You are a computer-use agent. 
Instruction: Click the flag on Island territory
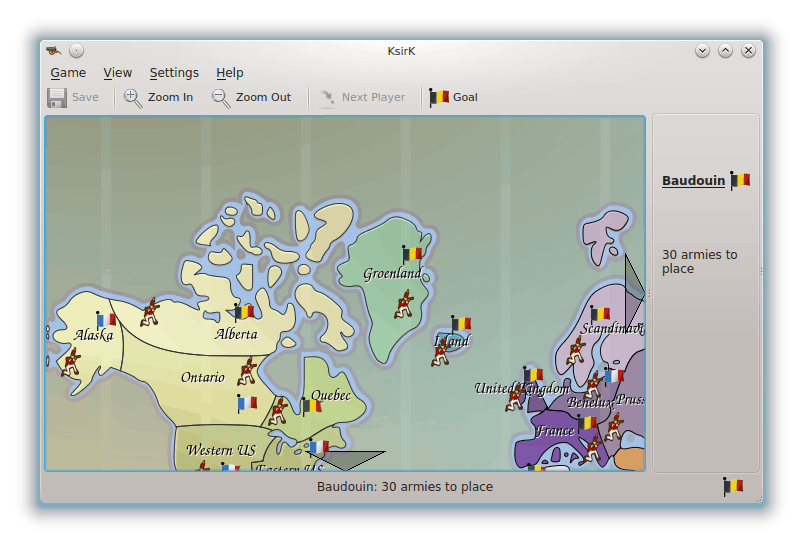(460, 323)
